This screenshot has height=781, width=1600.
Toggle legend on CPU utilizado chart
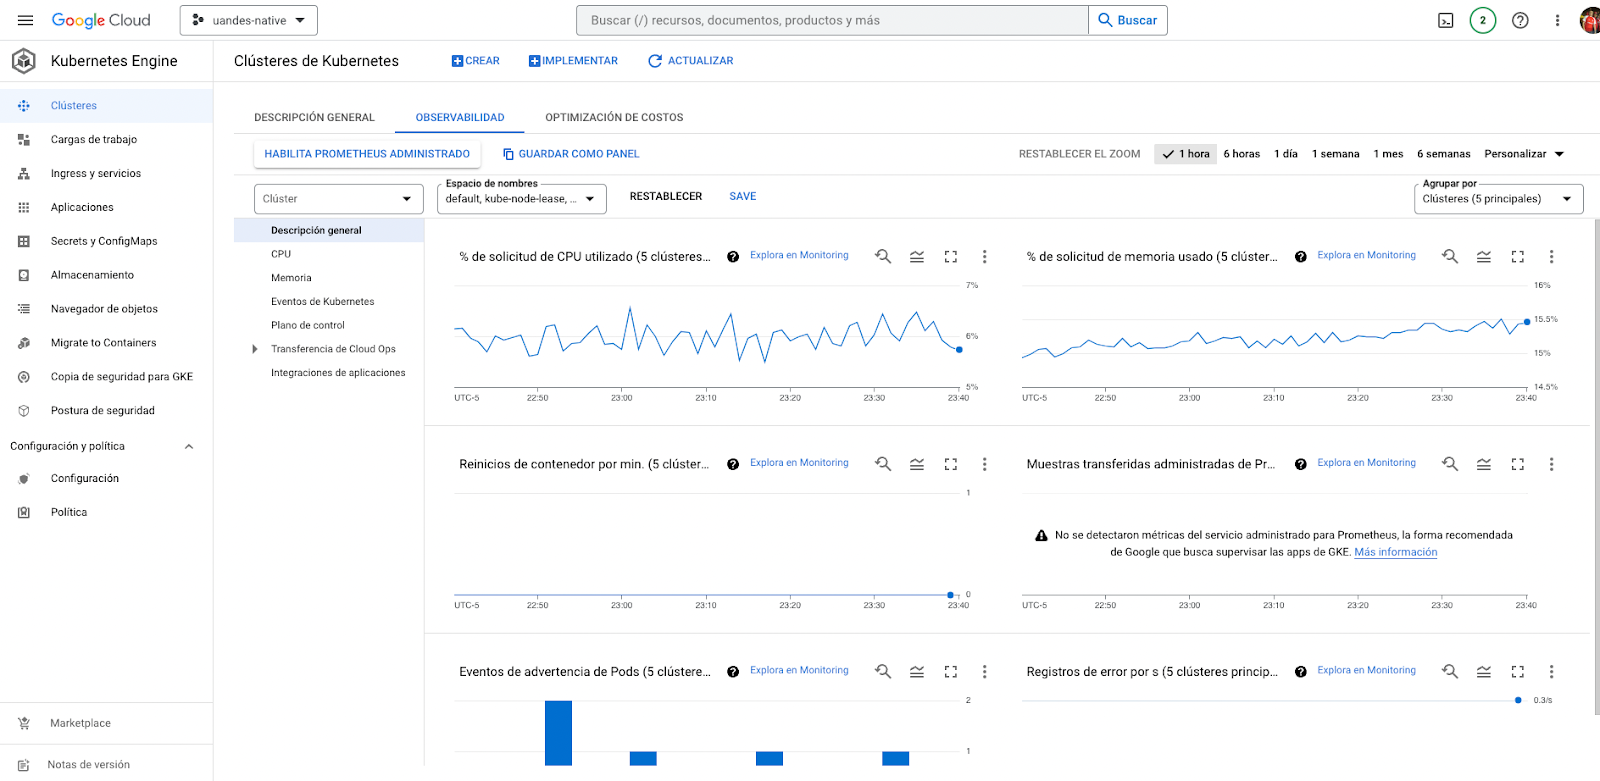[x=917, y=257]
